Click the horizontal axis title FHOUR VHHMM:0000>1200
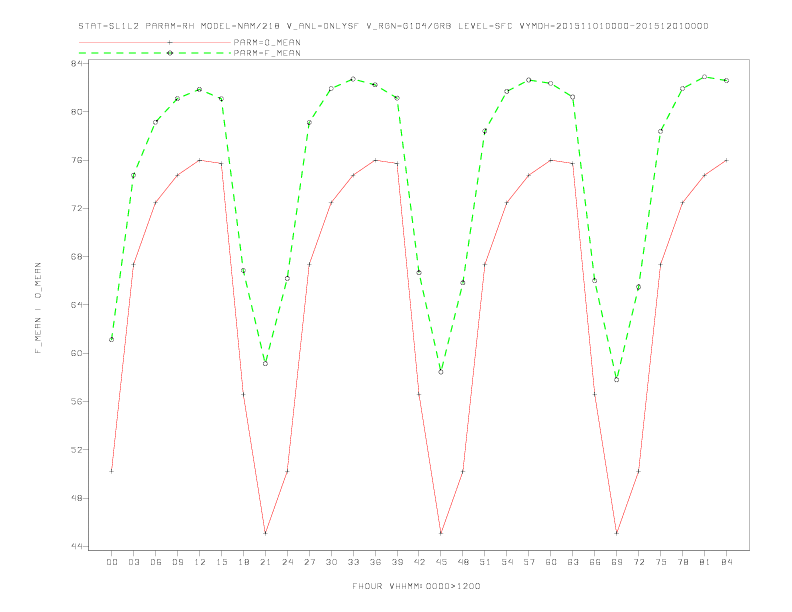This screenshot has width=792, height=612. coord(416,586)
